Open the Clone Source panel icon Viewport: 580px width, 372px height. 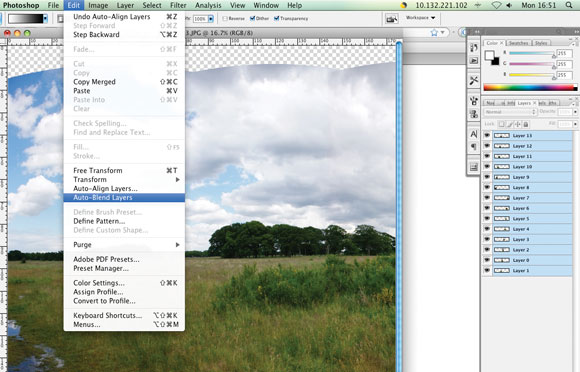point(474,114)
